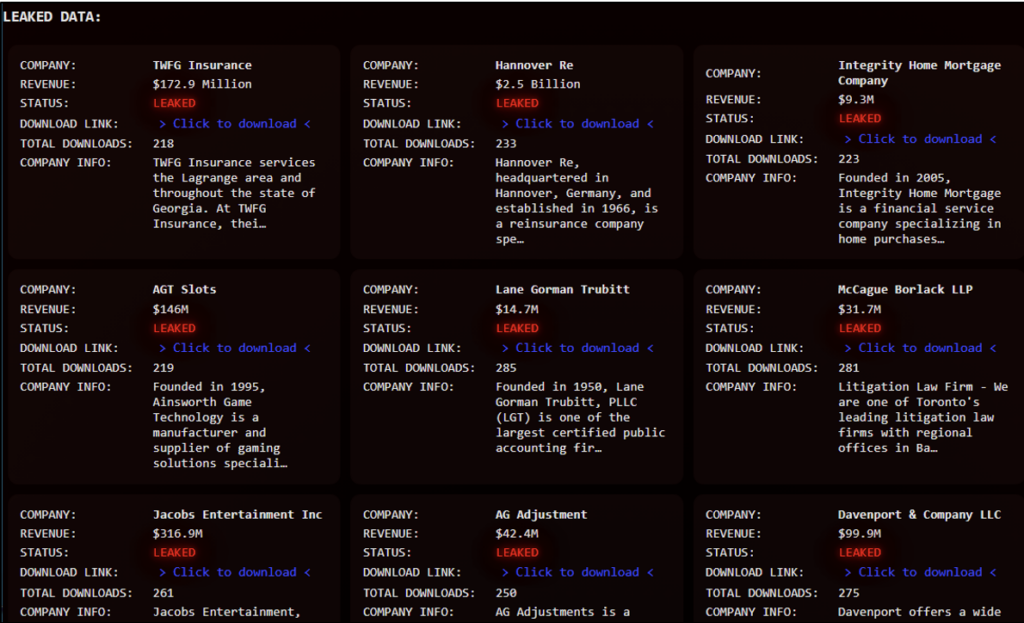Click total downloads count 219
The image size is (1024, 623).
163,368
